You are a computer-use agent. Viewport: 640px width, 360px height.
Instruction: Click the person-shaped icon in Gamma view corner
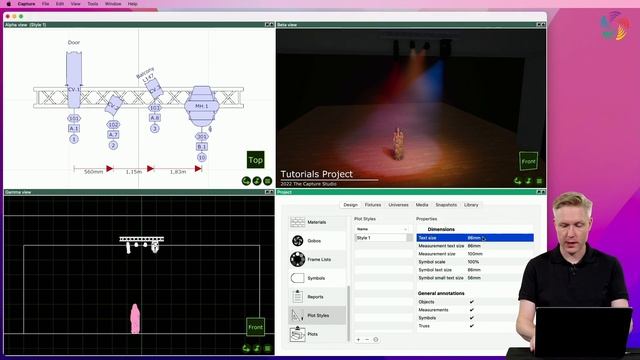pyautogui.click(x=257, y=348)
